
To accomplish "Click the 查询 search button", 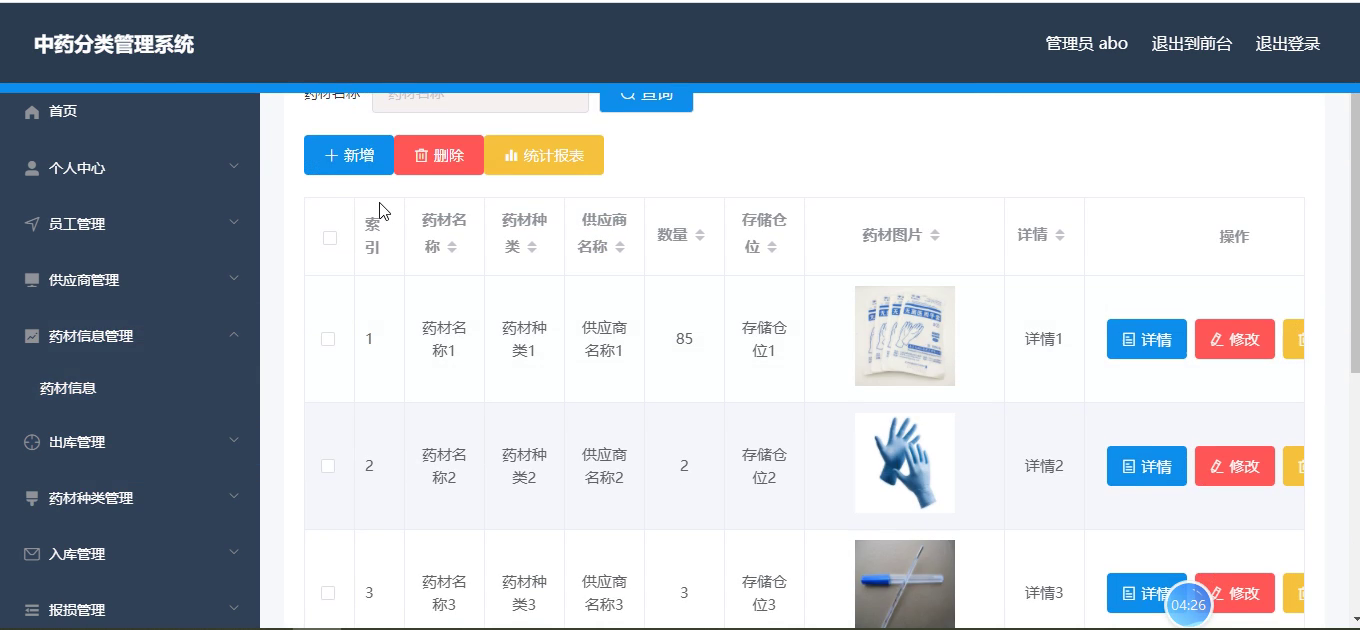I will (646, 100).
